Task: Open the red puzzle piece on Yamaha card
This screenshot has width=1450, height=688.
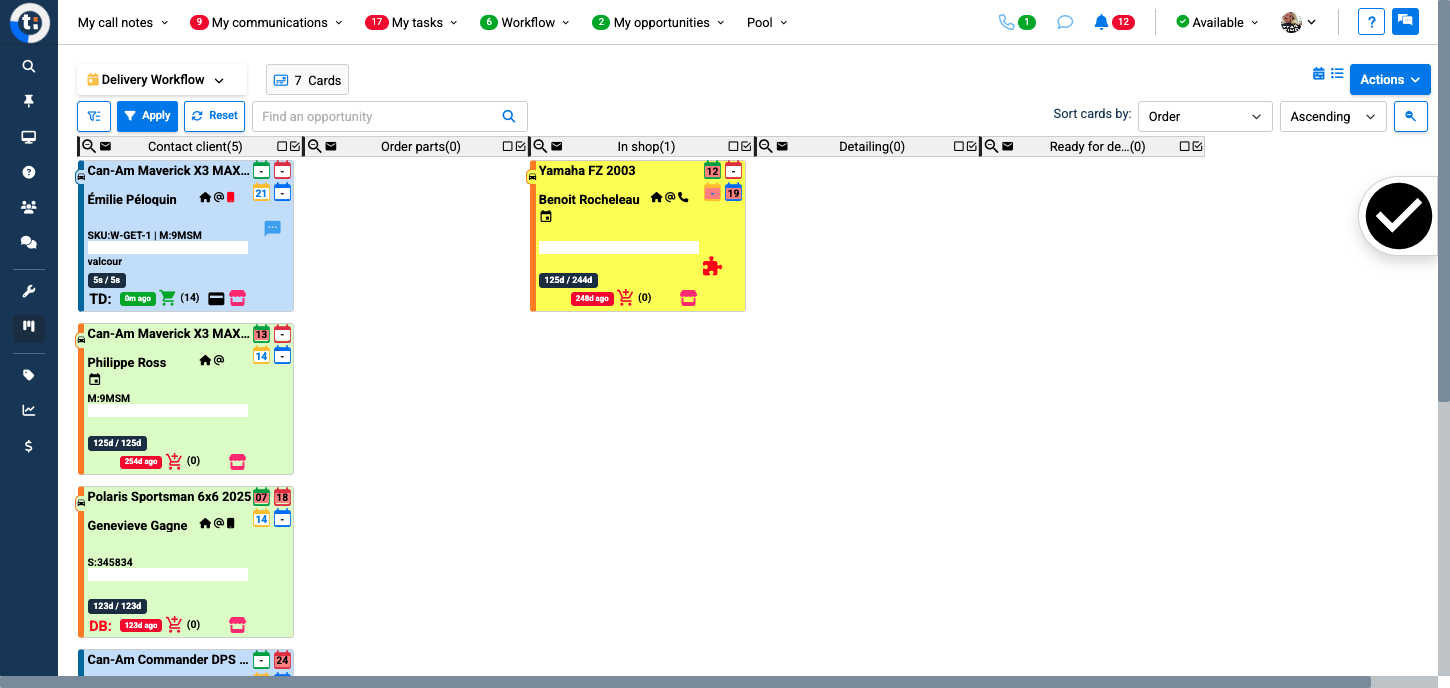Action: [x=712, y=266]
